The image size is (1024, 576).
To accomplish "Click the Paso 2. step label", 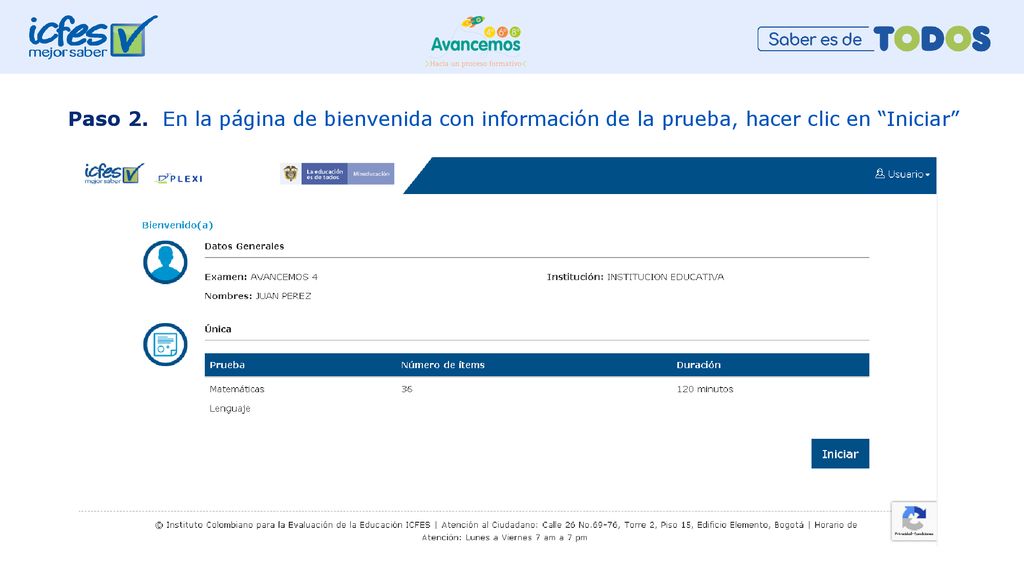I will (x=108, y=119).
